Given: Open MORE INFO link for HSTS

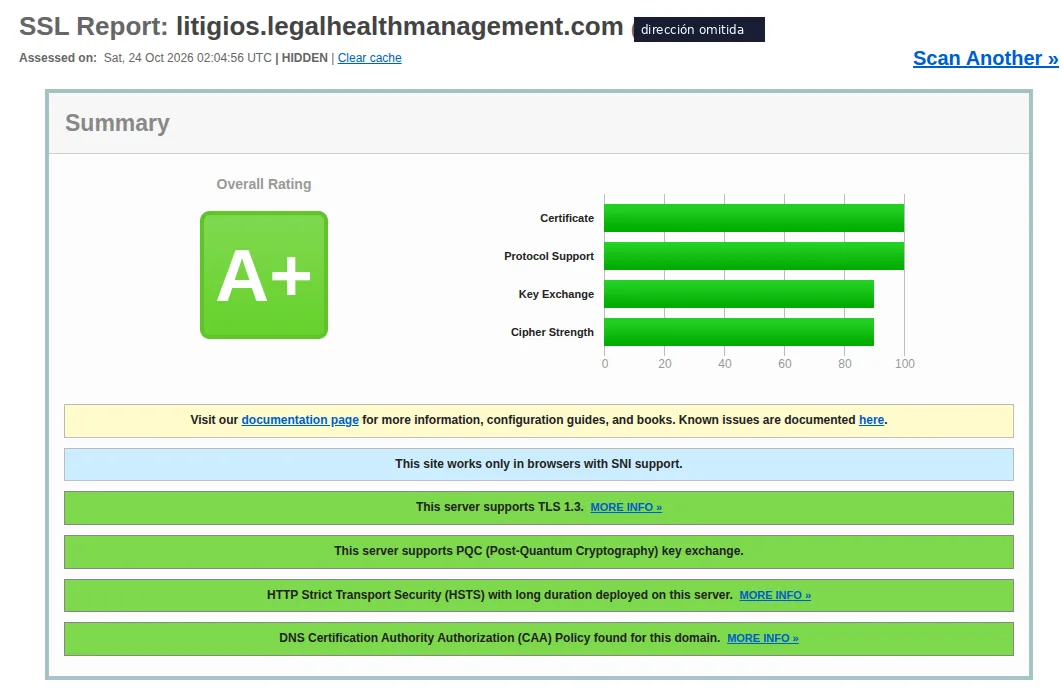Looking at the screenshot, I should (775, 595).
